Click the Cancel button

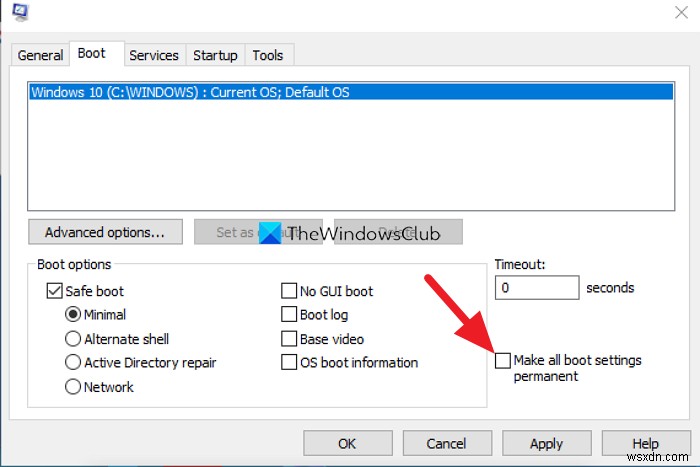click(447, 443)
